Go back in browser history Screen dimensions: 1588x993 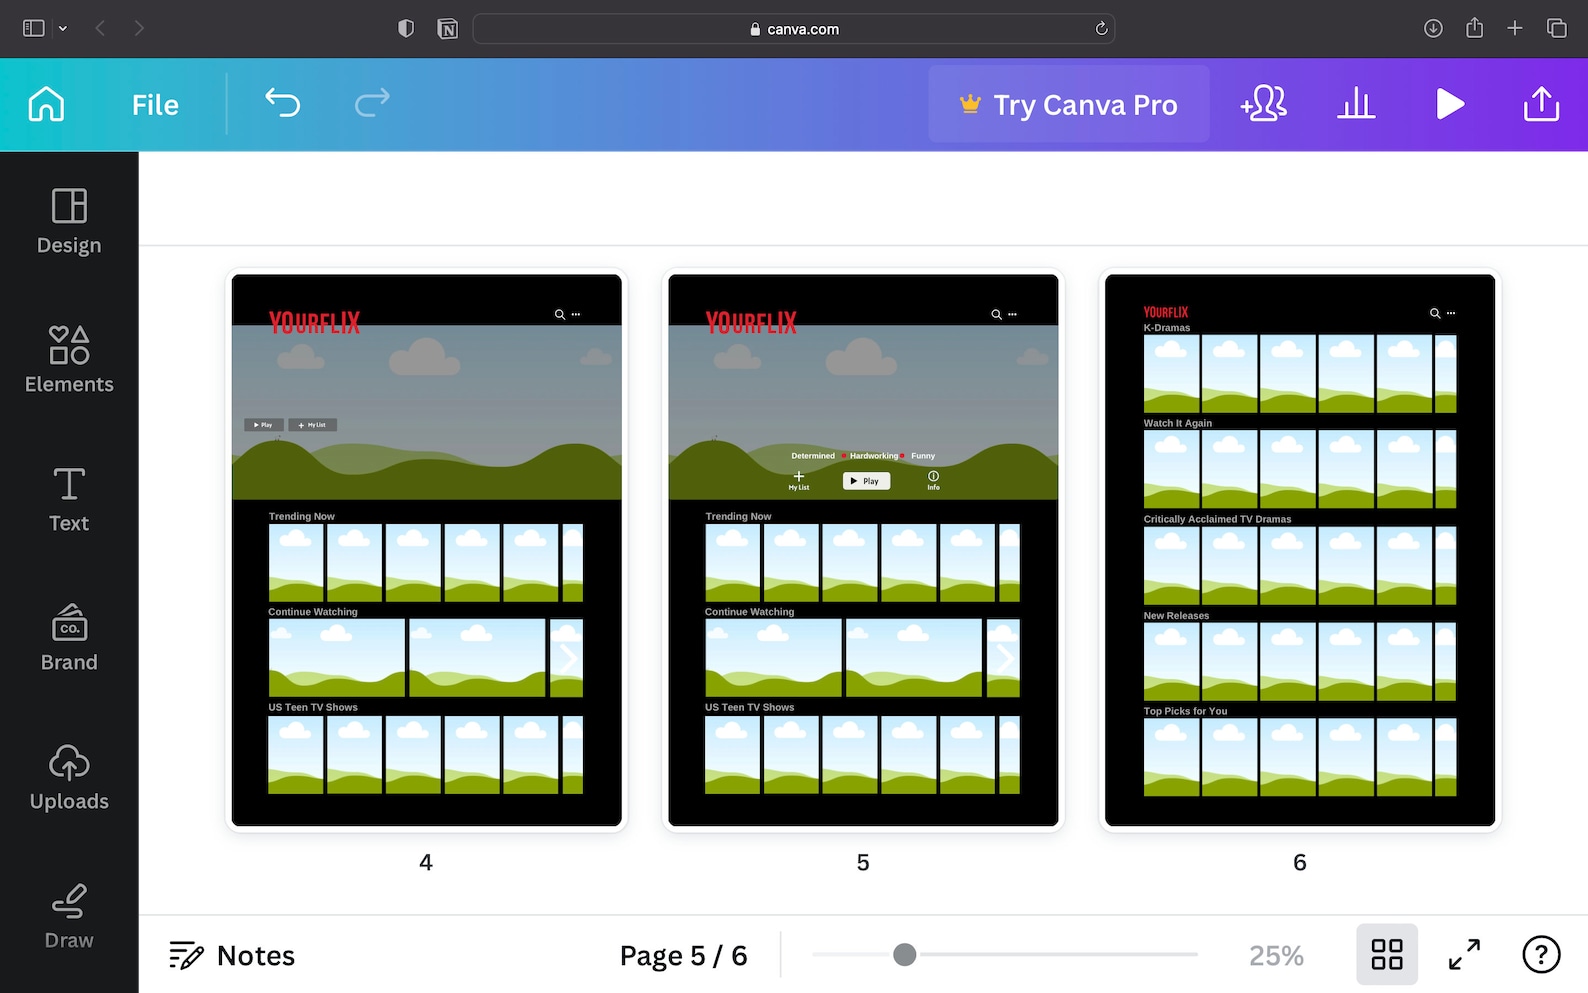[x=100, y=28]
